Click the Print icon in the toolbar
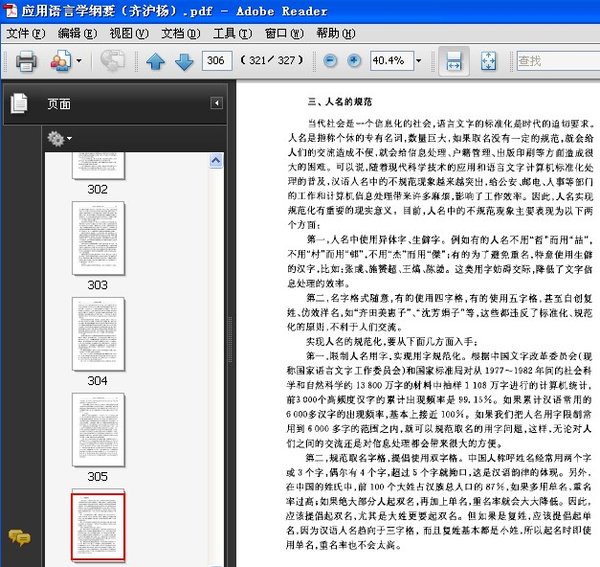600x567 pixels. pyautogui.click(x=26, y=62)
